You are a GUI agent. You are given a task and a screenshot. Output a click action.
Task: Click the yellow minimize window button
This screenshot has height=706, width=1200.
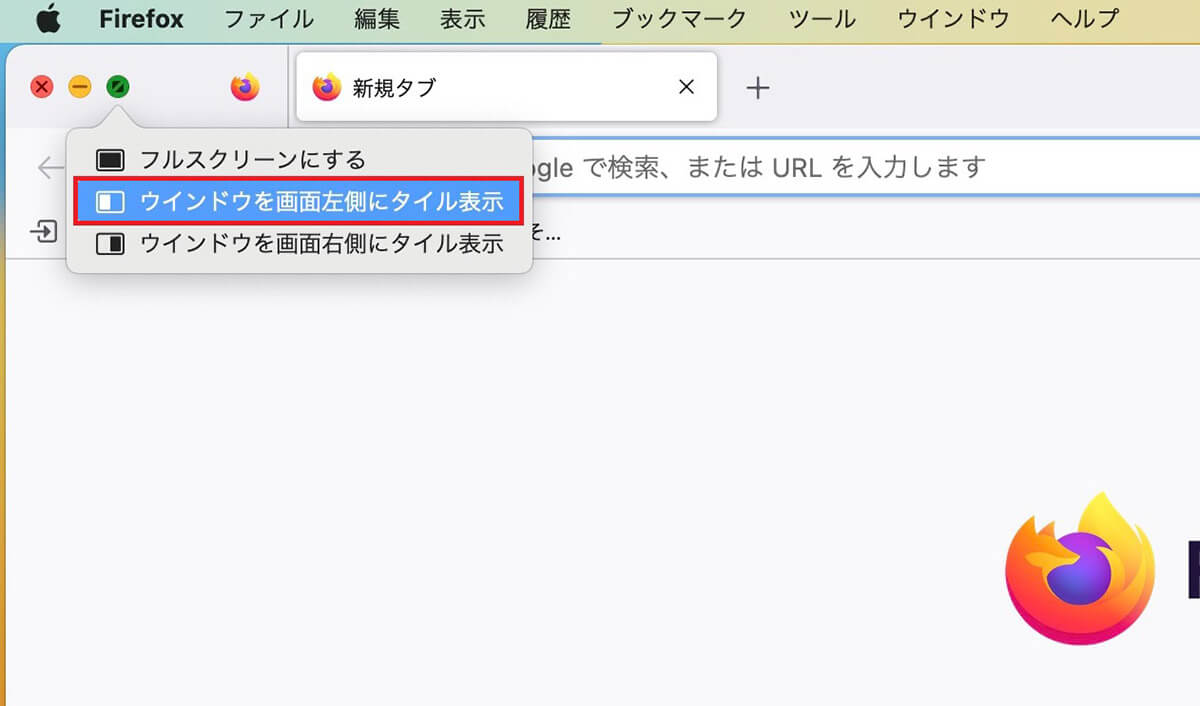click(80, 87)
